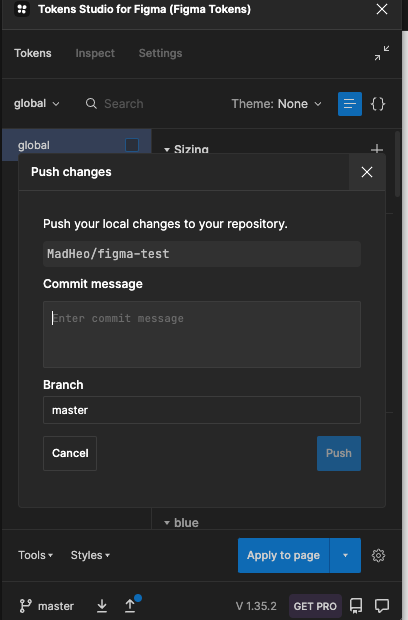The width and height of the screenshot is (408, 620).
Task: Collapse plugin window via minimize arrows icon
Action: (x=382, y=53)
